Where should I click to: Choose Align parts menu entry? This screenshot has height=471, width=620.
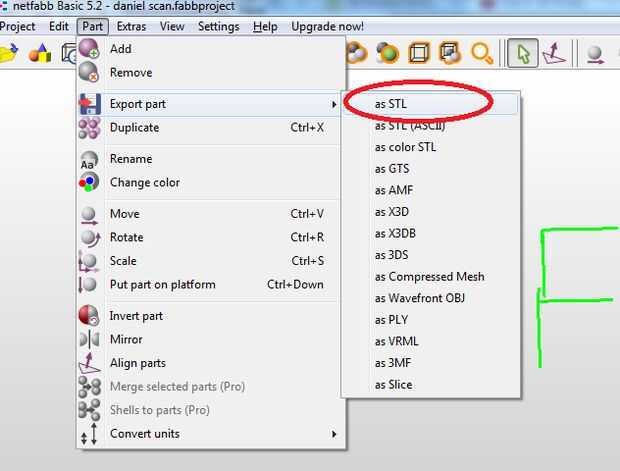(211, 363)
